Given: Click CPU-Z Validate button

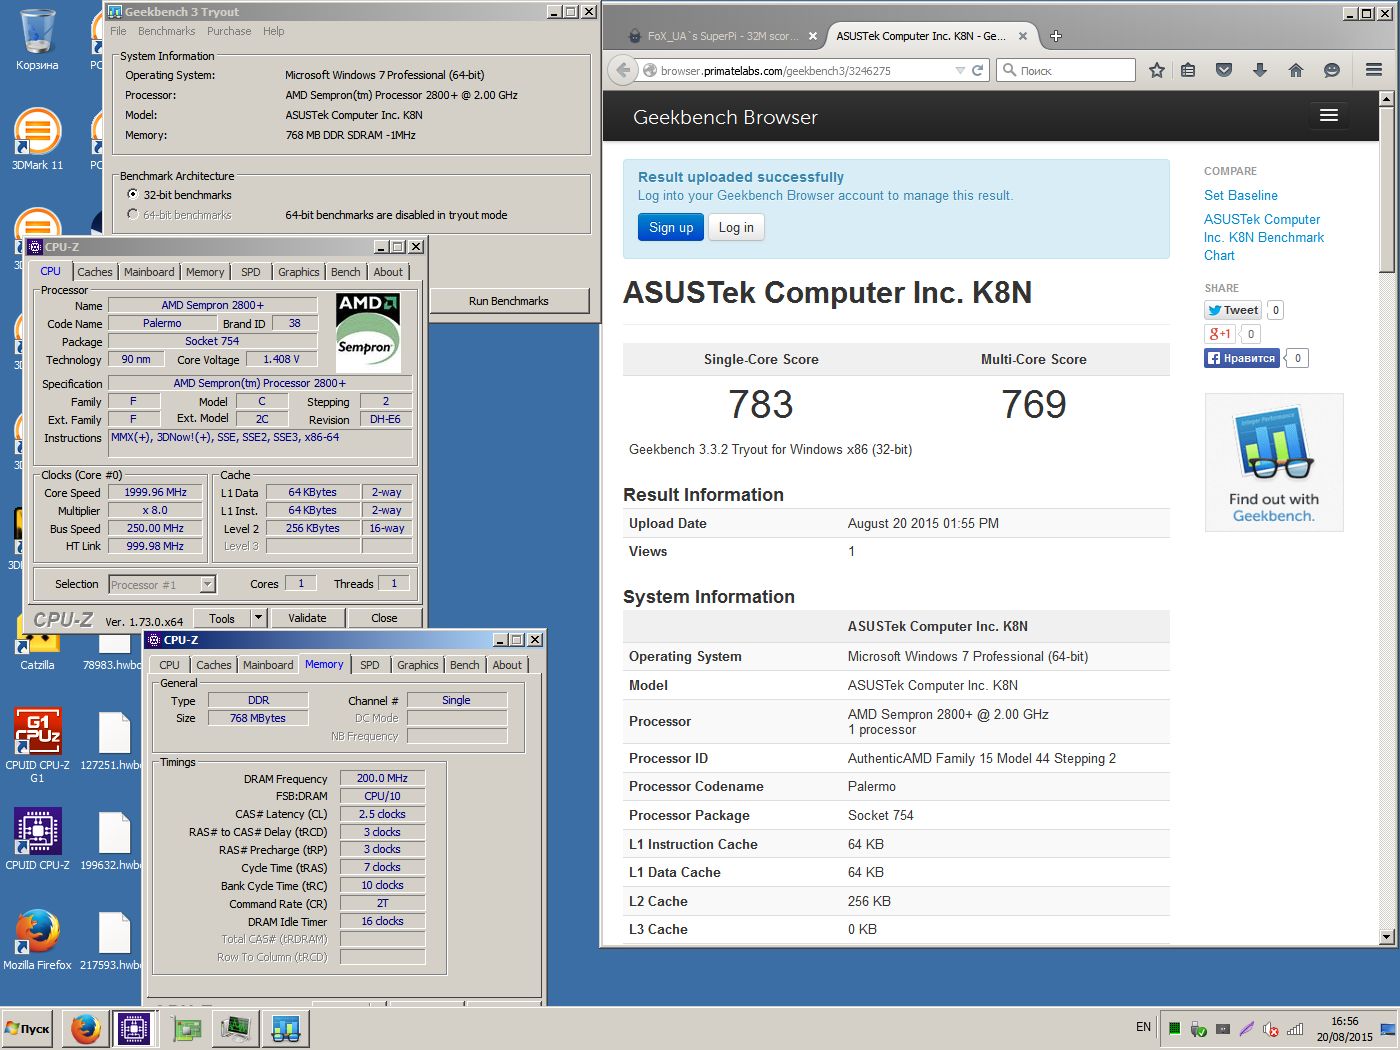Looking at the screenshot, I should point(307,618).
